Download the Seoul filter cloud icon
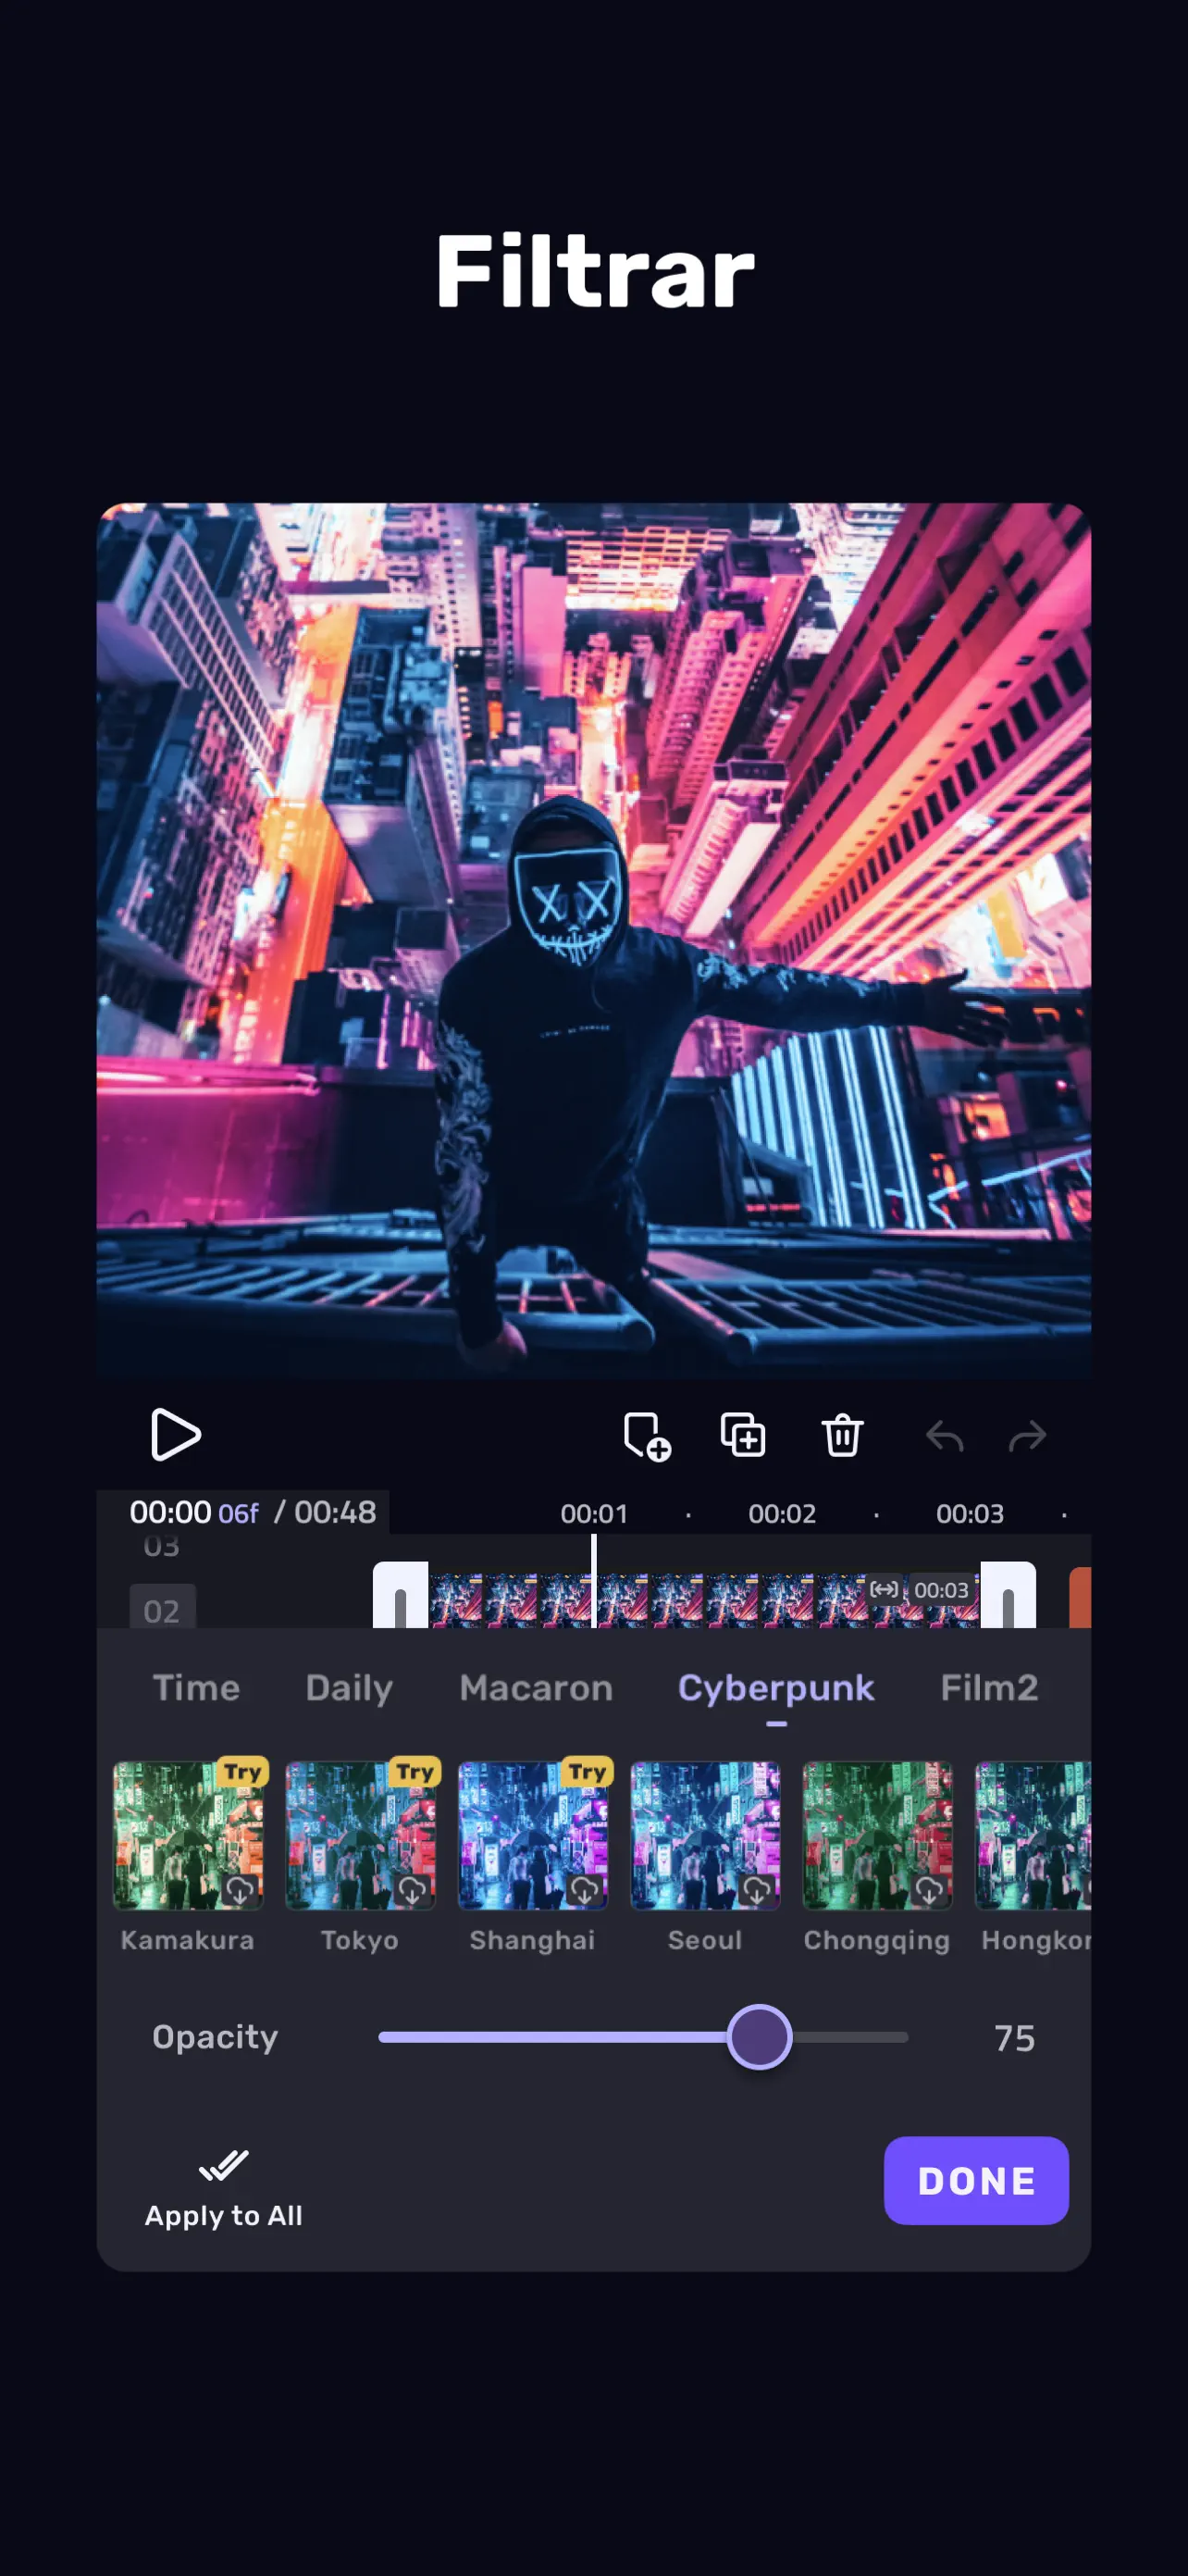 (x=757, y=1890)
